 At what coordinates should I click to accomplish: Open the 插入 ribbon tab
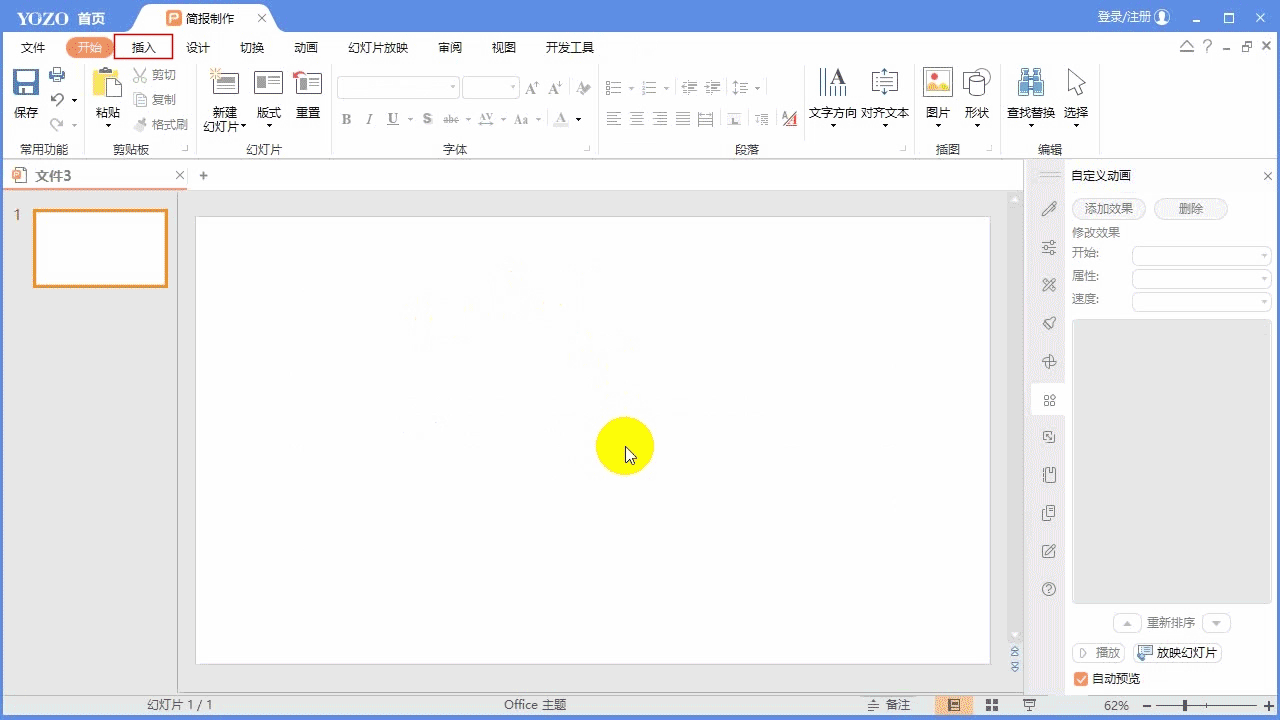[144, 47]
